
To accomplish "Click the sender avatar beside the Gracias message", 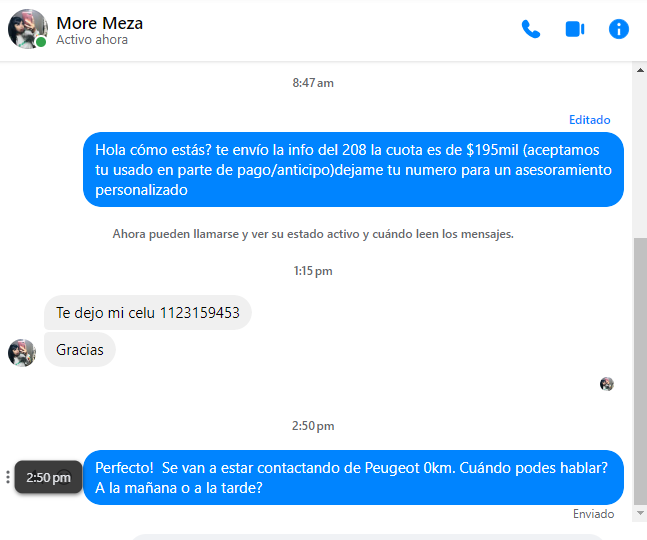I will [x=22, y=353].
